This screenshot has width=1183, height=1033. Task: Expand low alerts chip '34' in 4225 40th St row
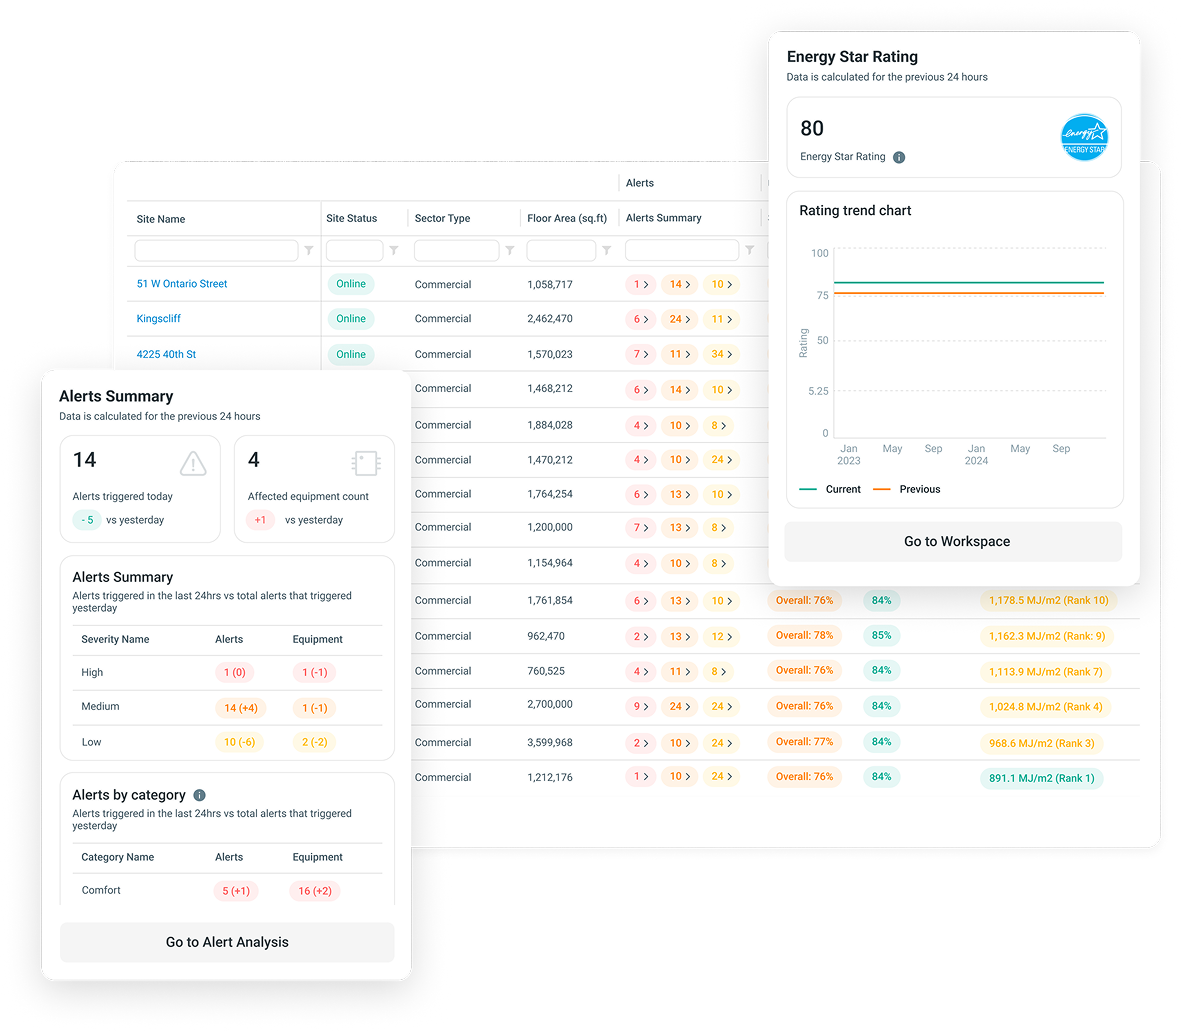tap(721, 354)
